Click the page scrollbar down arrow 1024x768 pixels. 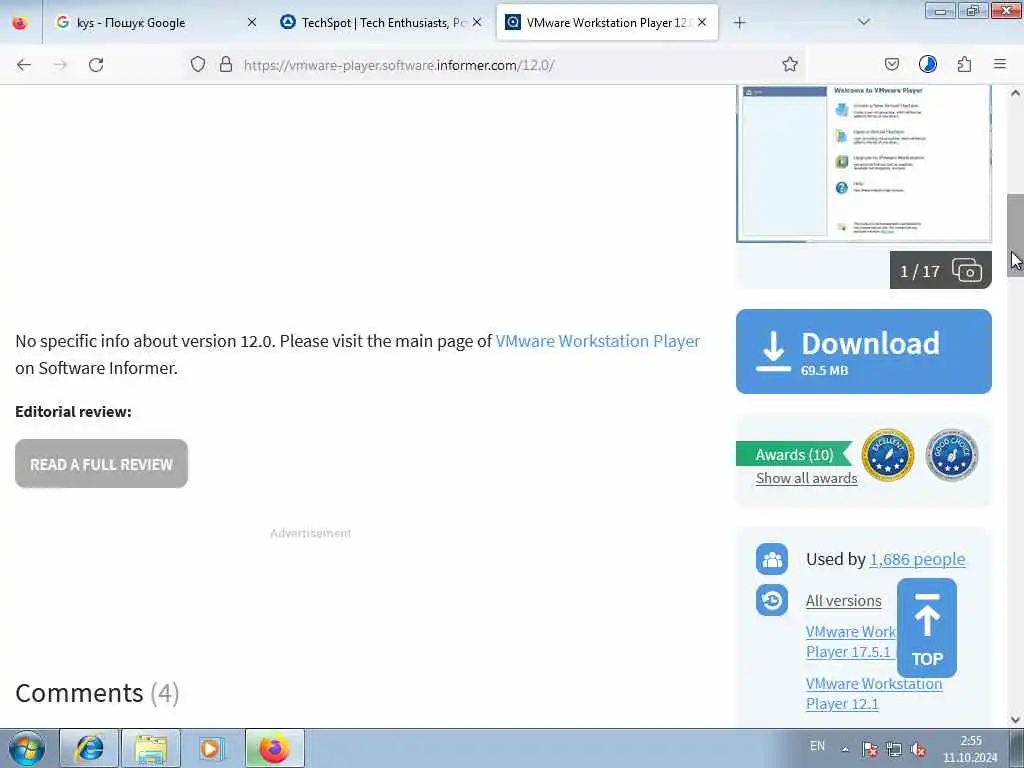1015,720
